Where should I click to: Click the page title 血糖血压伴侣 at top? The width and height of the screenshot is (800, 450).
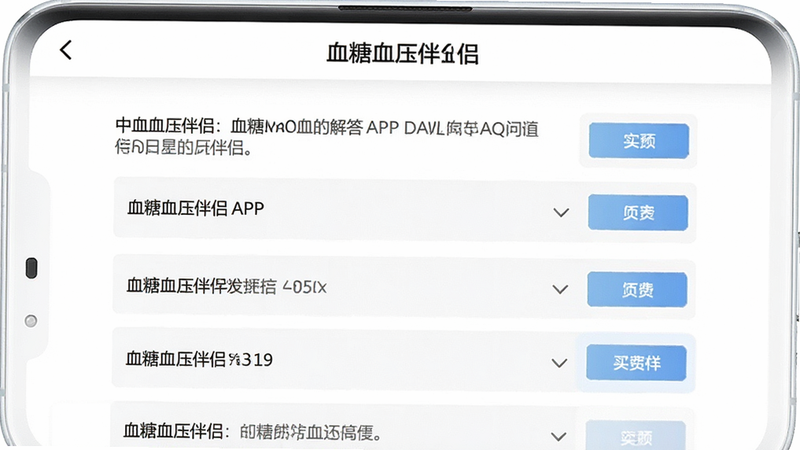pos(403,54)
